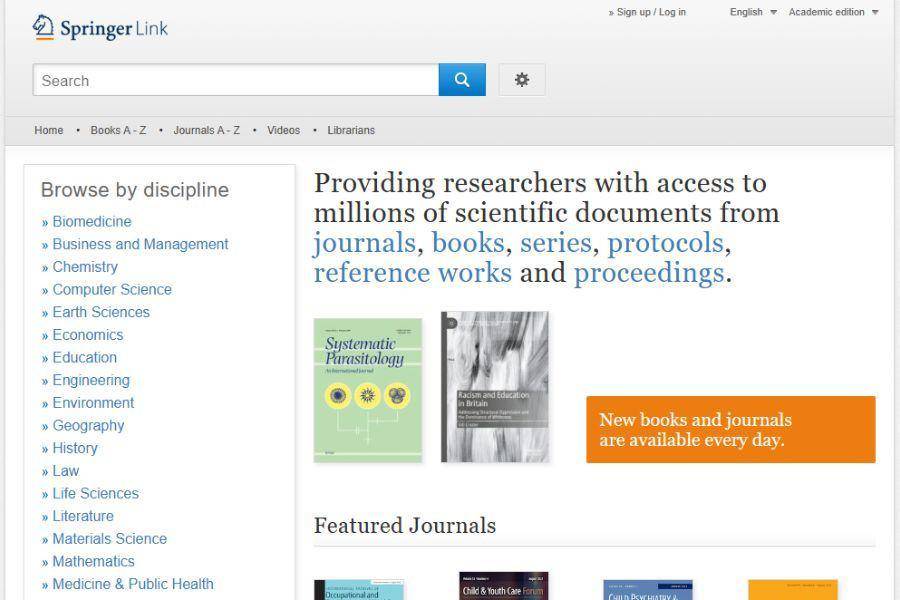
Task: Open Occupational journal cover thumbnail
Action: pyautogui.click(x=359, y=590)
